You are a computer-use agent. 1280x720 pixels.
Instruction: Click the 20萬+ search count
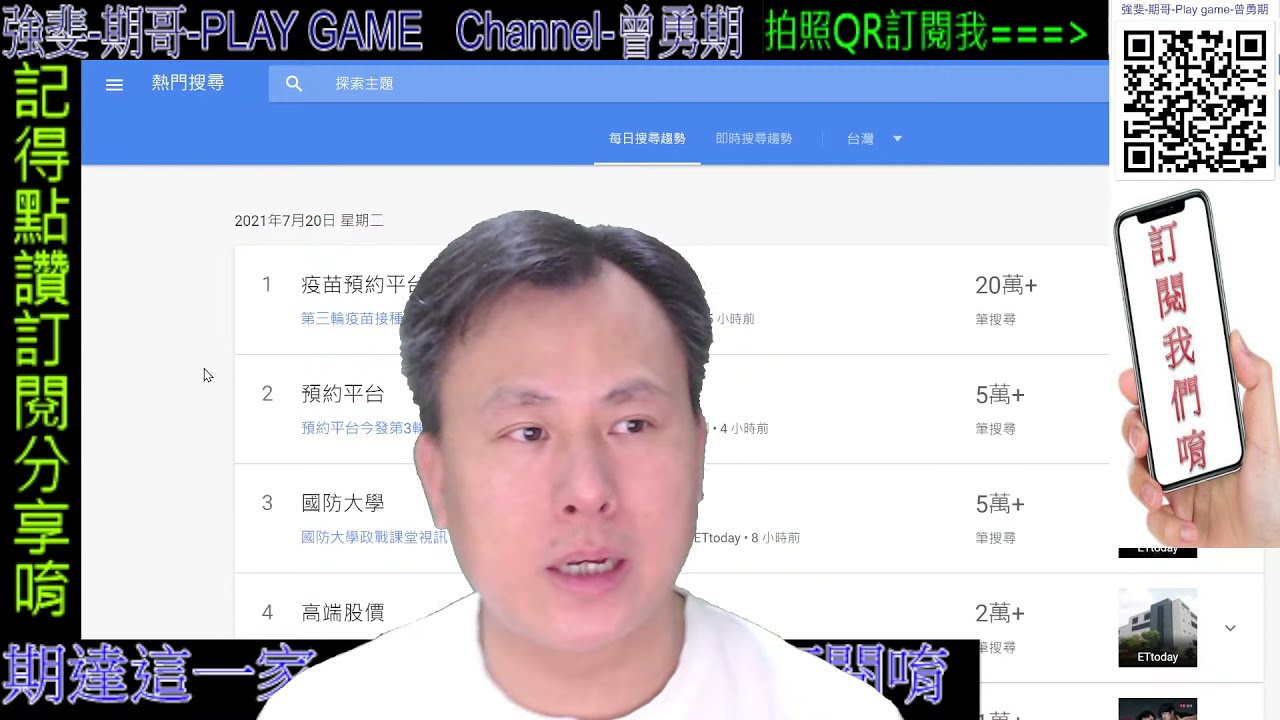[1006, 286]
